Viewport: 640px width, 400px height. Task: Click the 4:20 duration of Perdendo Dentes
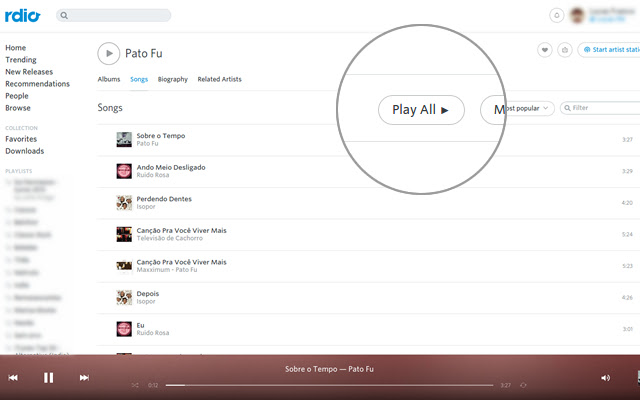point(627,203)
